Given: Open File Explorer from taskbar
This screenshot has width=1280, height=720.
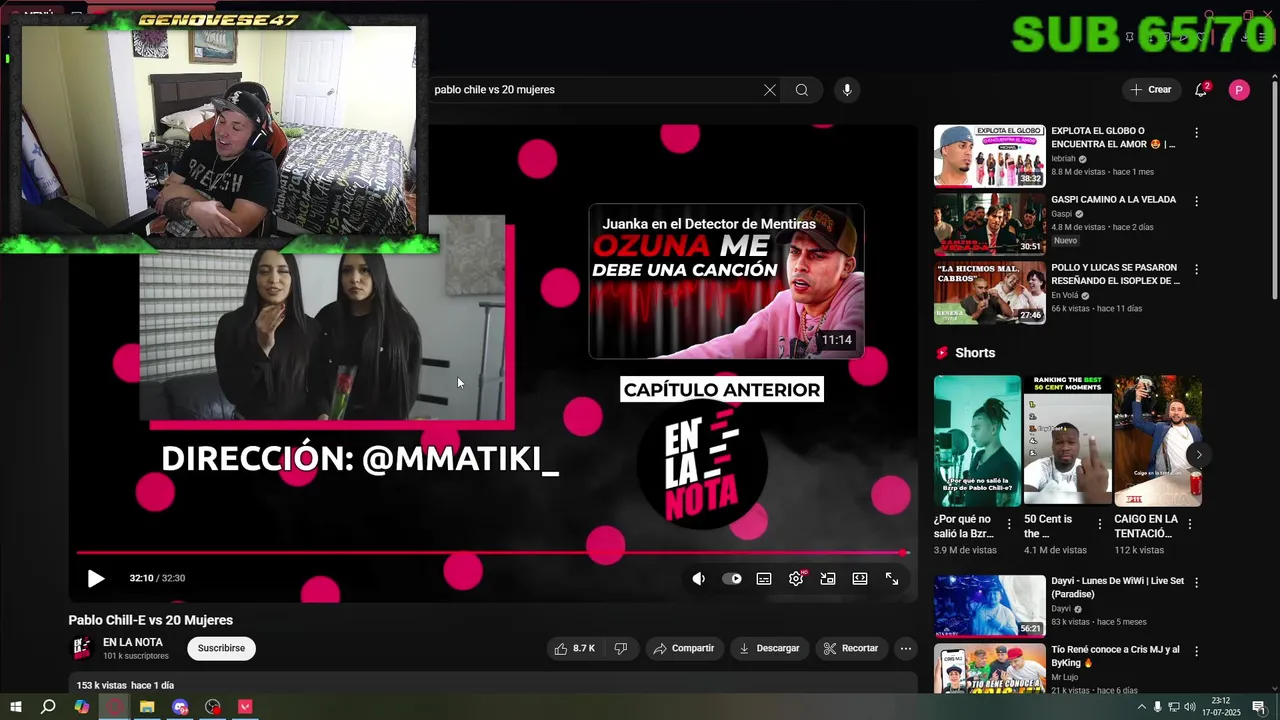Looking at the screenshot, I should (x=147, y=707).
